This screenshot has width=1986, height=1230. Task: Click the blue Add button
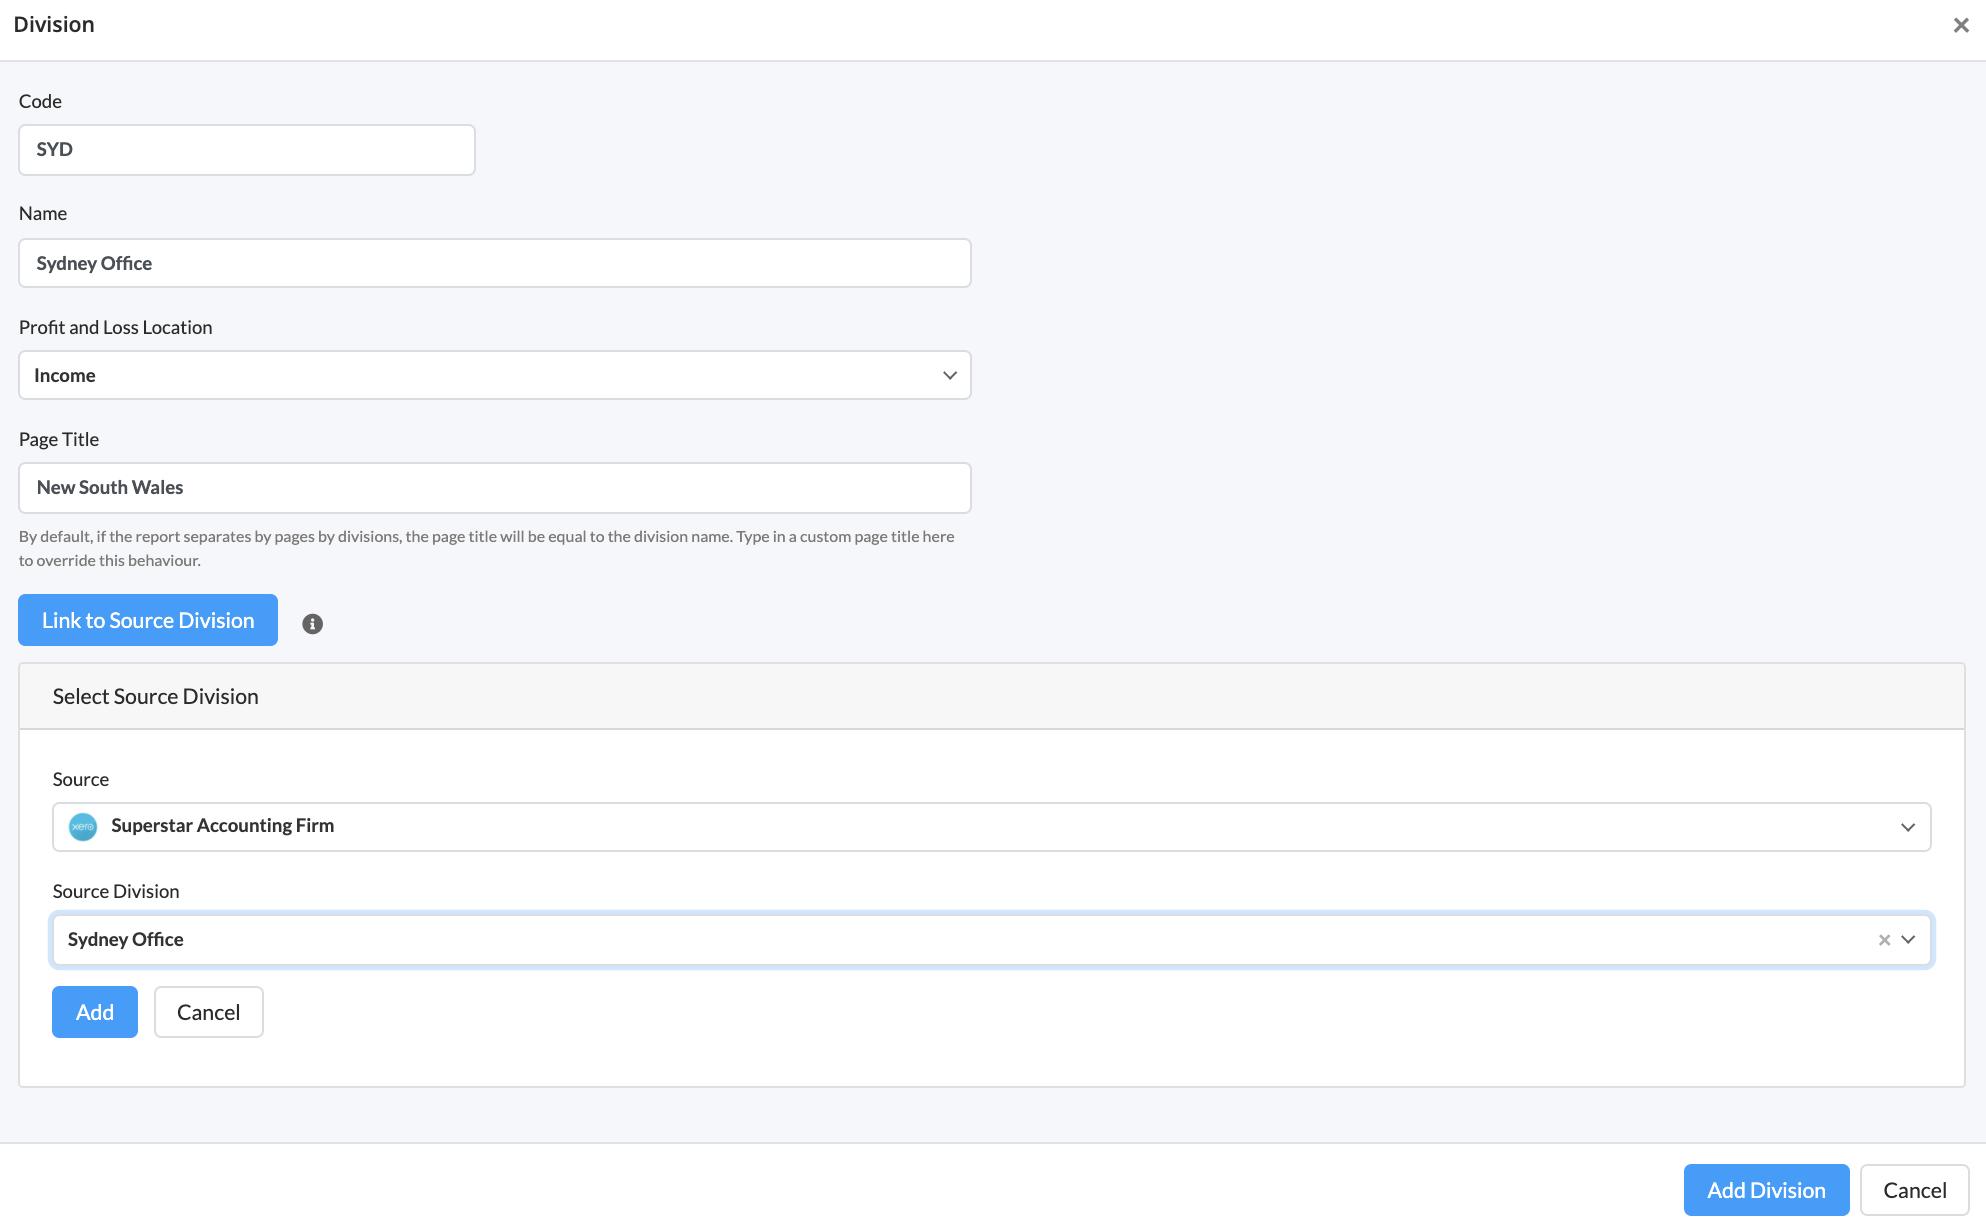coord(95,1012)
